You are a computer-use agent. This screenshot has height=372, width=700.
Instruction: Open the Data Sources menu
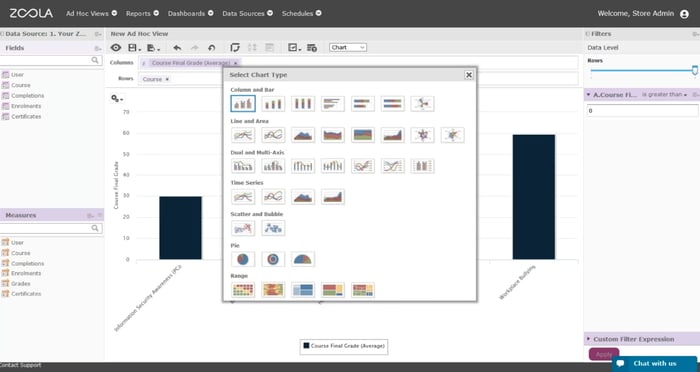pyautogui.click(x=247, y=13)
